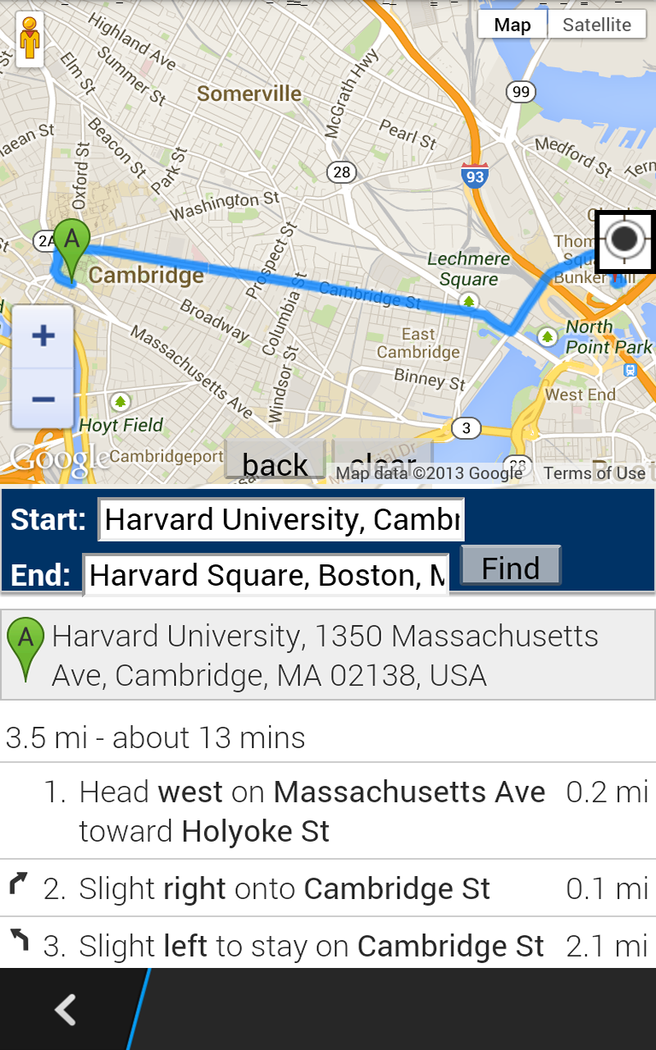This screenshot has height=1050, width=656.
Task: Zoom in with the plus button
Action: tap(43, 335)
